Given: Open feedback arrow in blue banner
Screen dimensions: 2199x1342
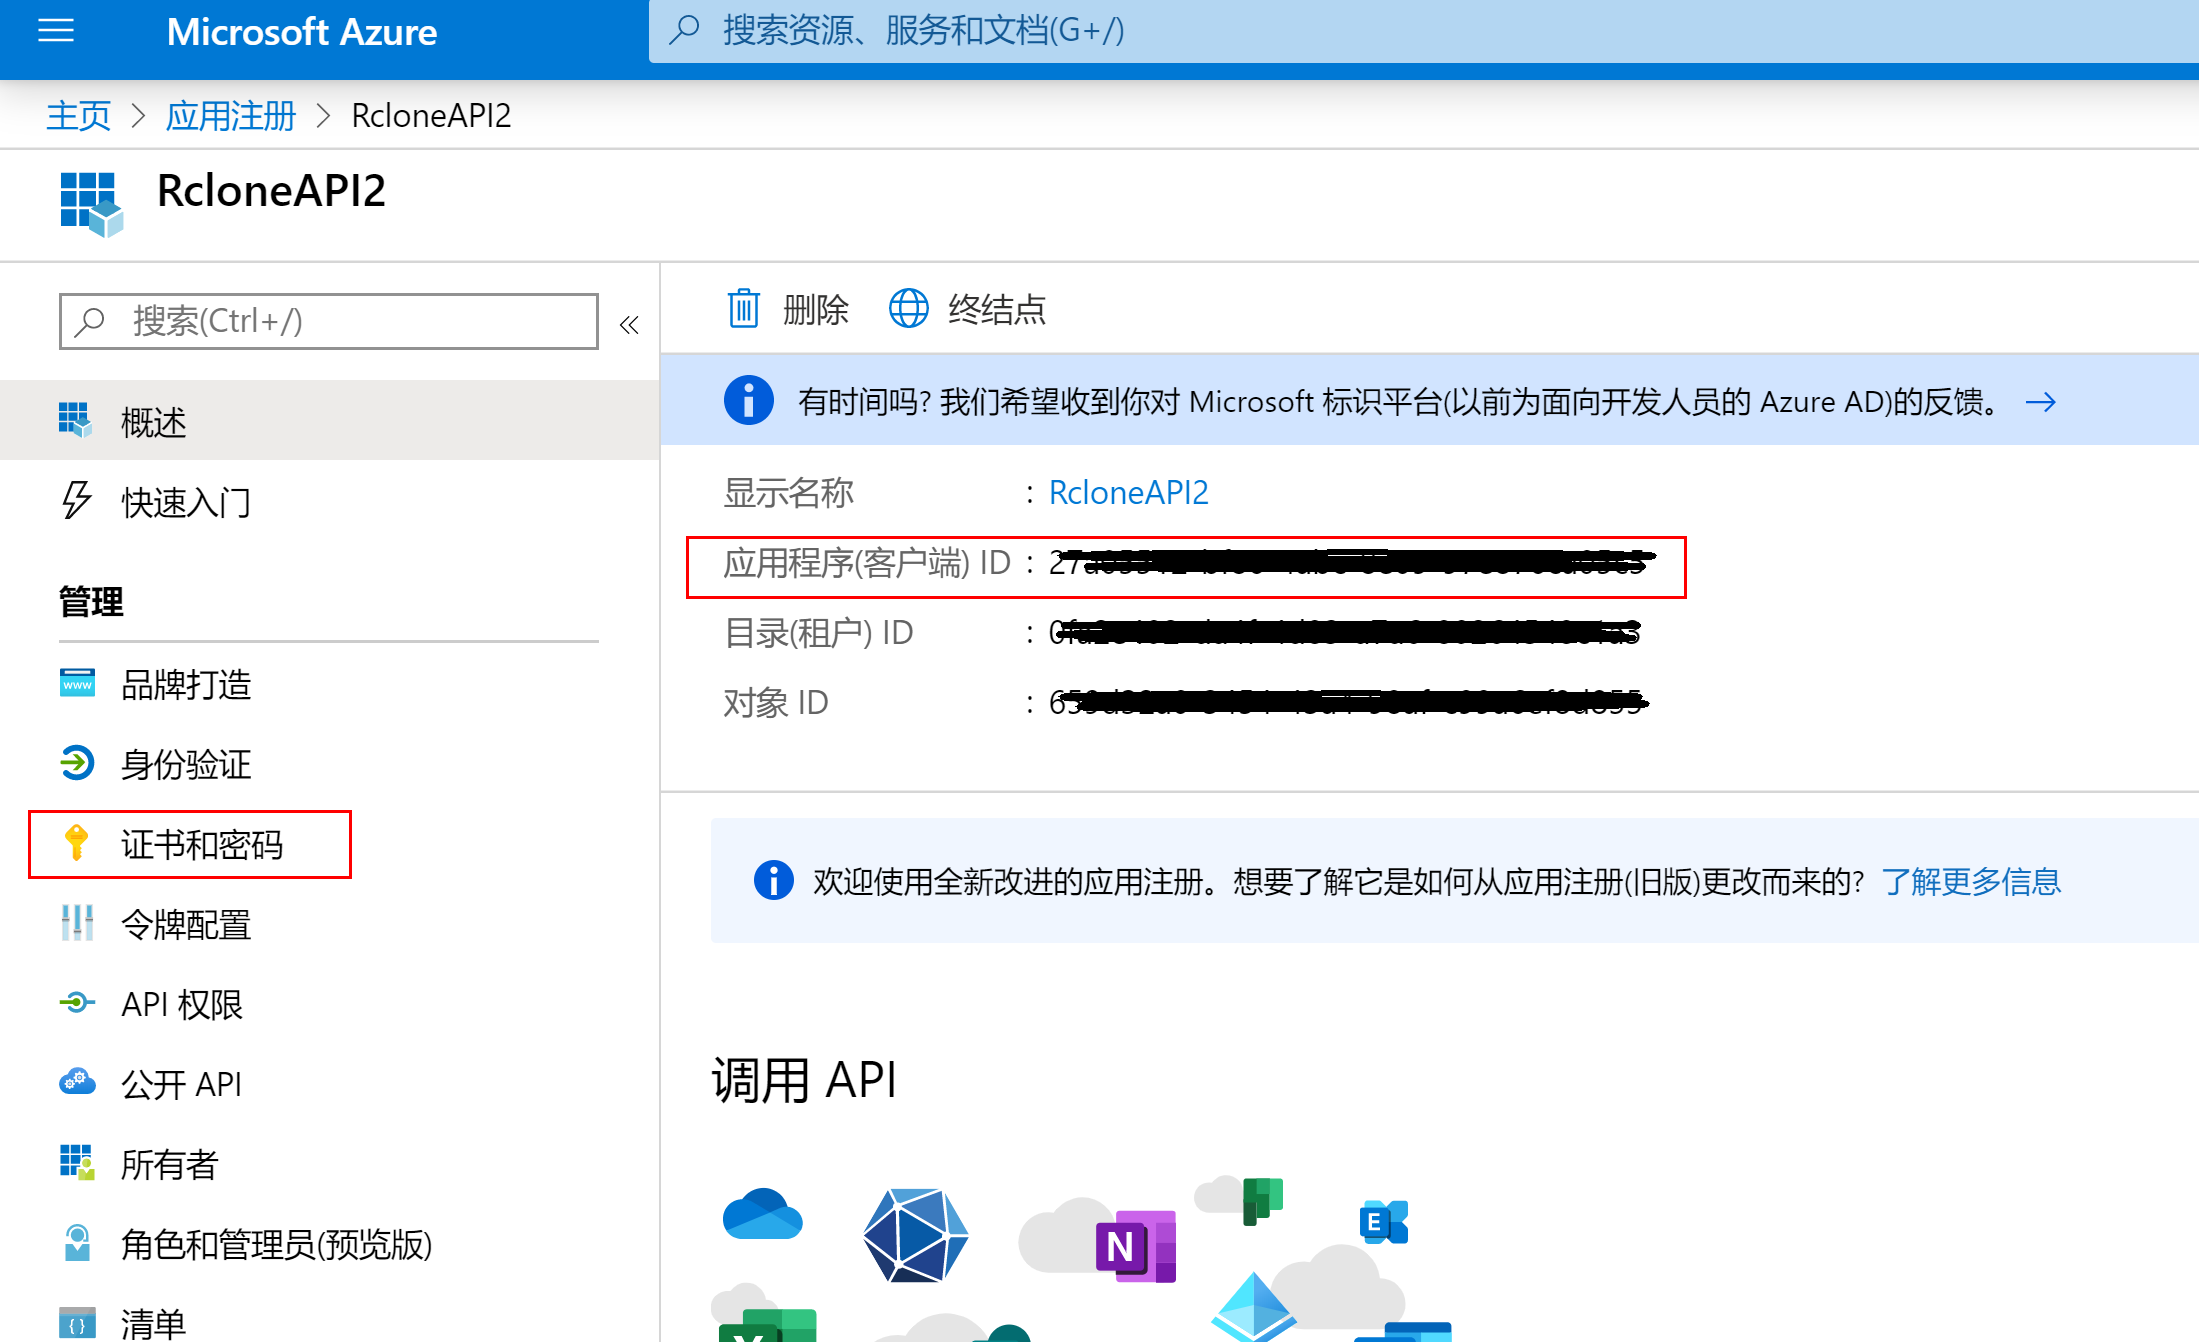Looking at the screenshot, I should point(2040,402).
